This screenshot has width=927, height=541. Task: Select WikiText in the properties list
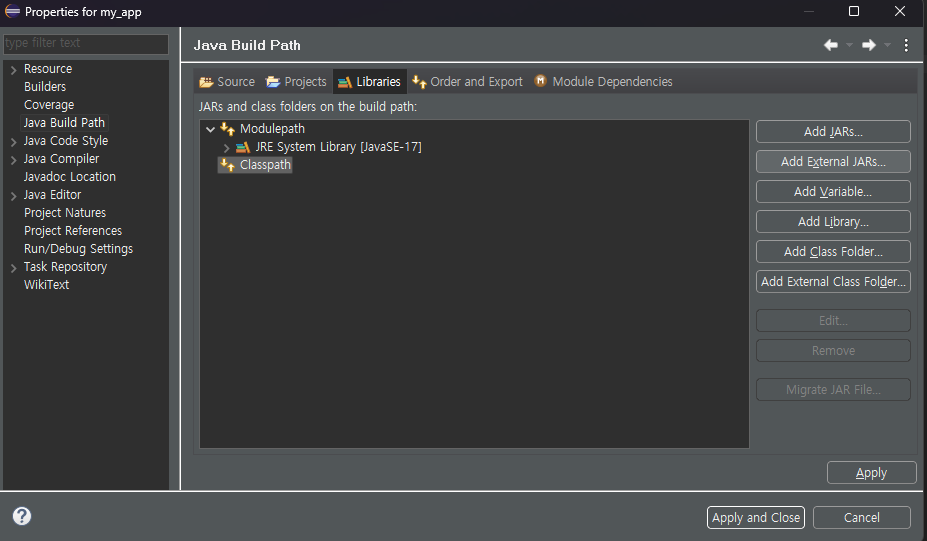[47, 284]
